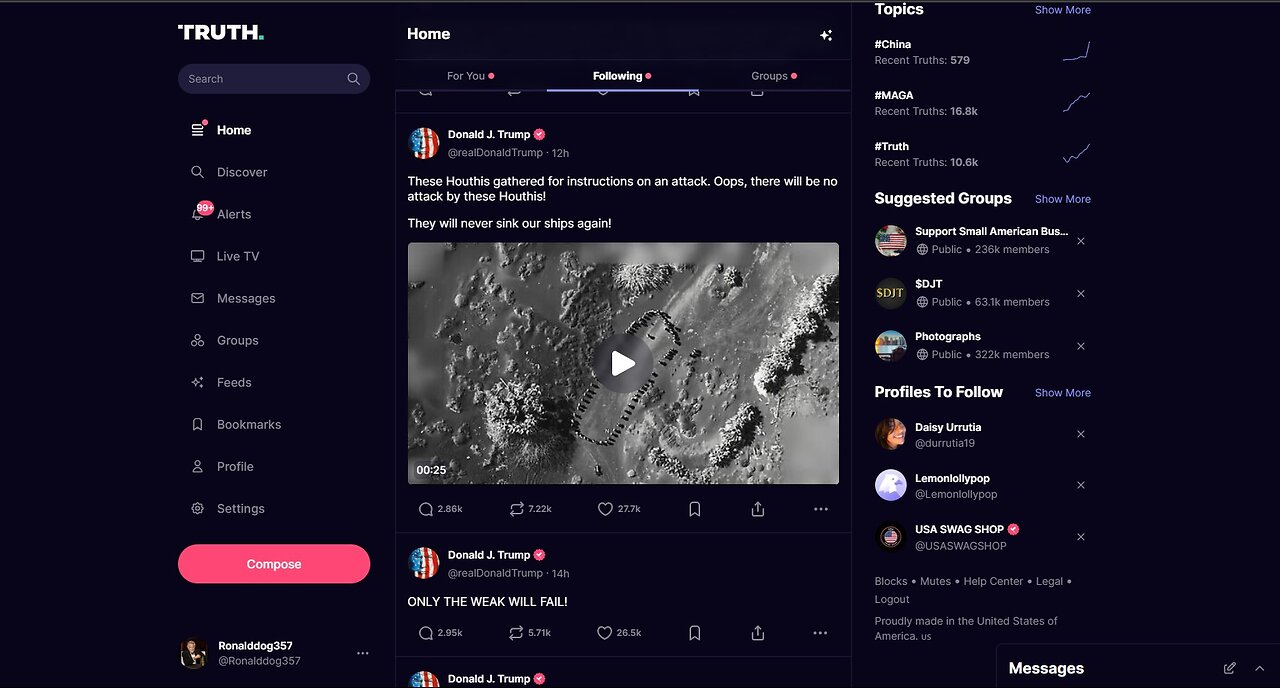Click Help Center footer link
1280x688 pixels.
tap(993, 581)
